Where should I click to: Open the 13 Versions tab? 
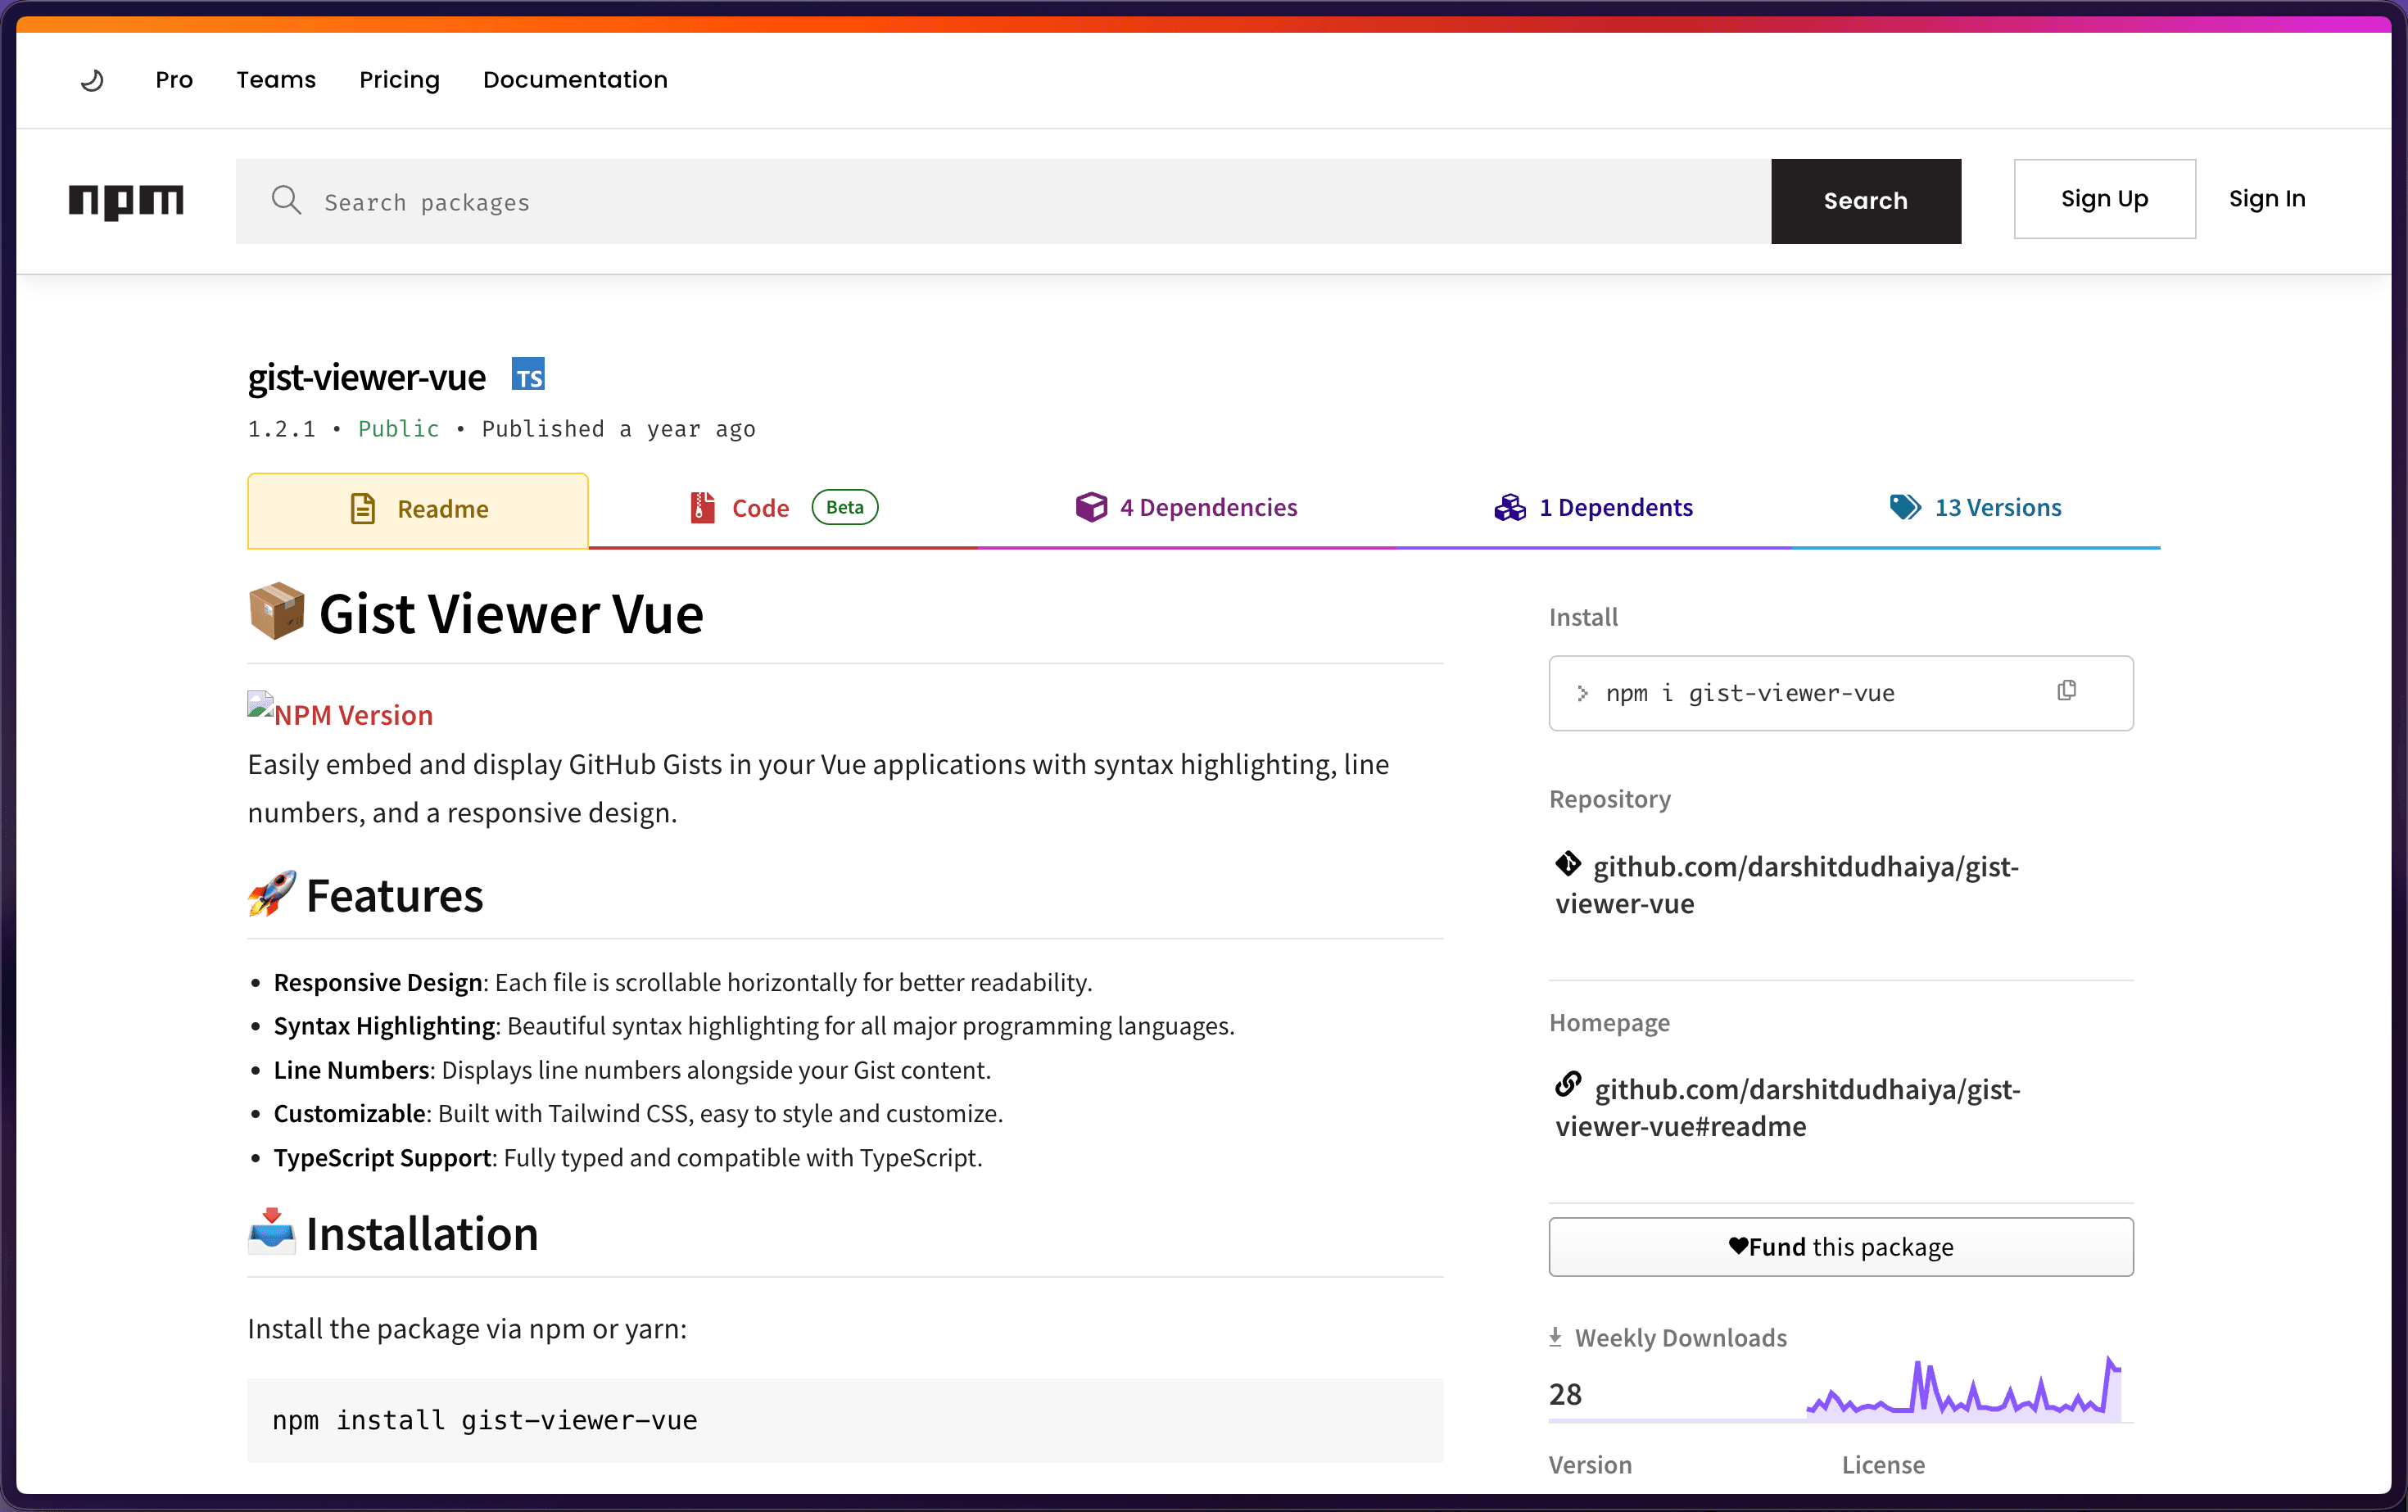pos(1975,508)
